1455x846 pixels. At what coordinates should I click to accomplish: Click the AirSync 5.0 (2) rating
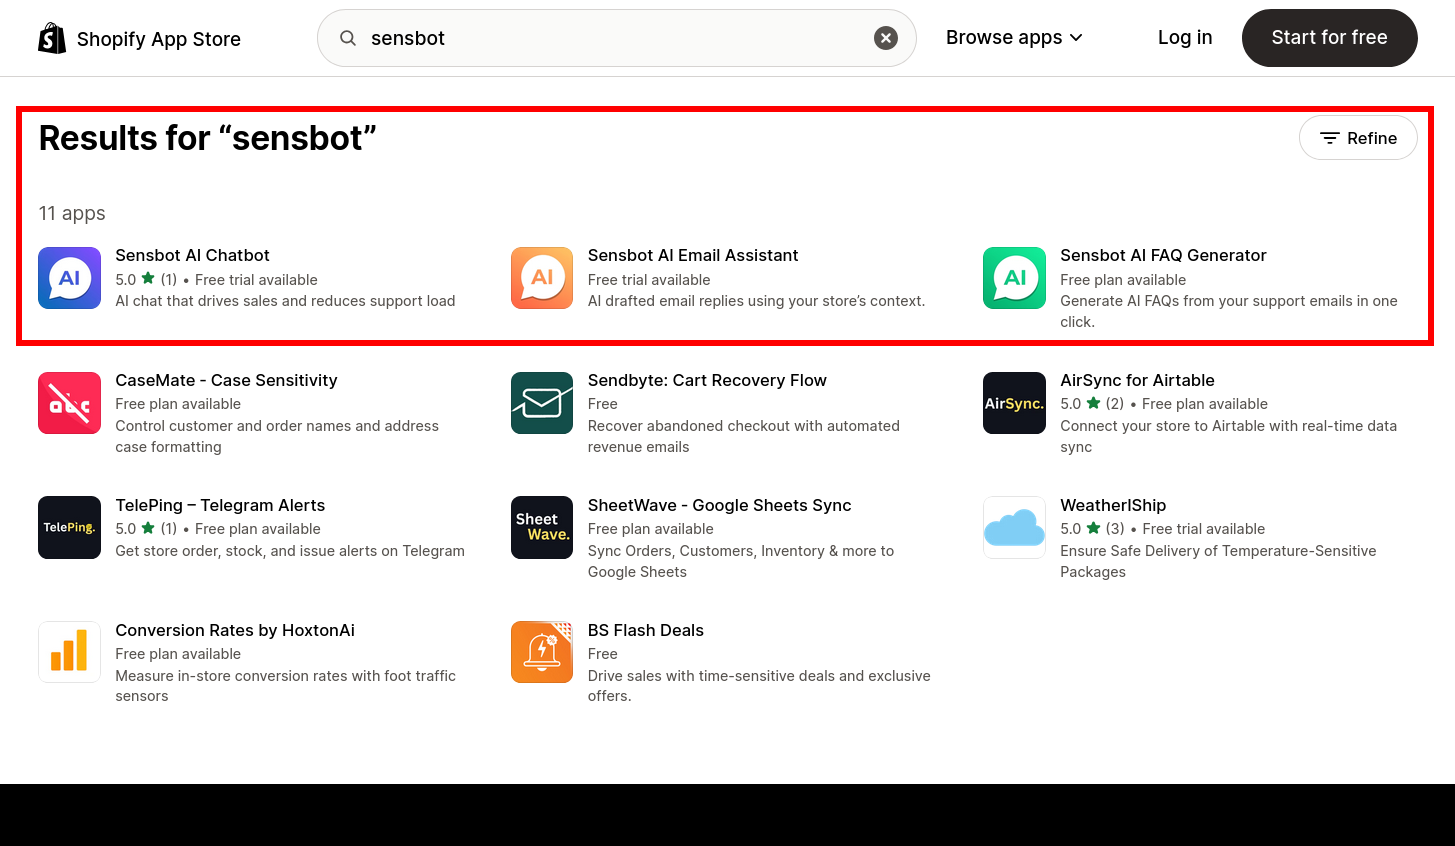[1092, 404]
